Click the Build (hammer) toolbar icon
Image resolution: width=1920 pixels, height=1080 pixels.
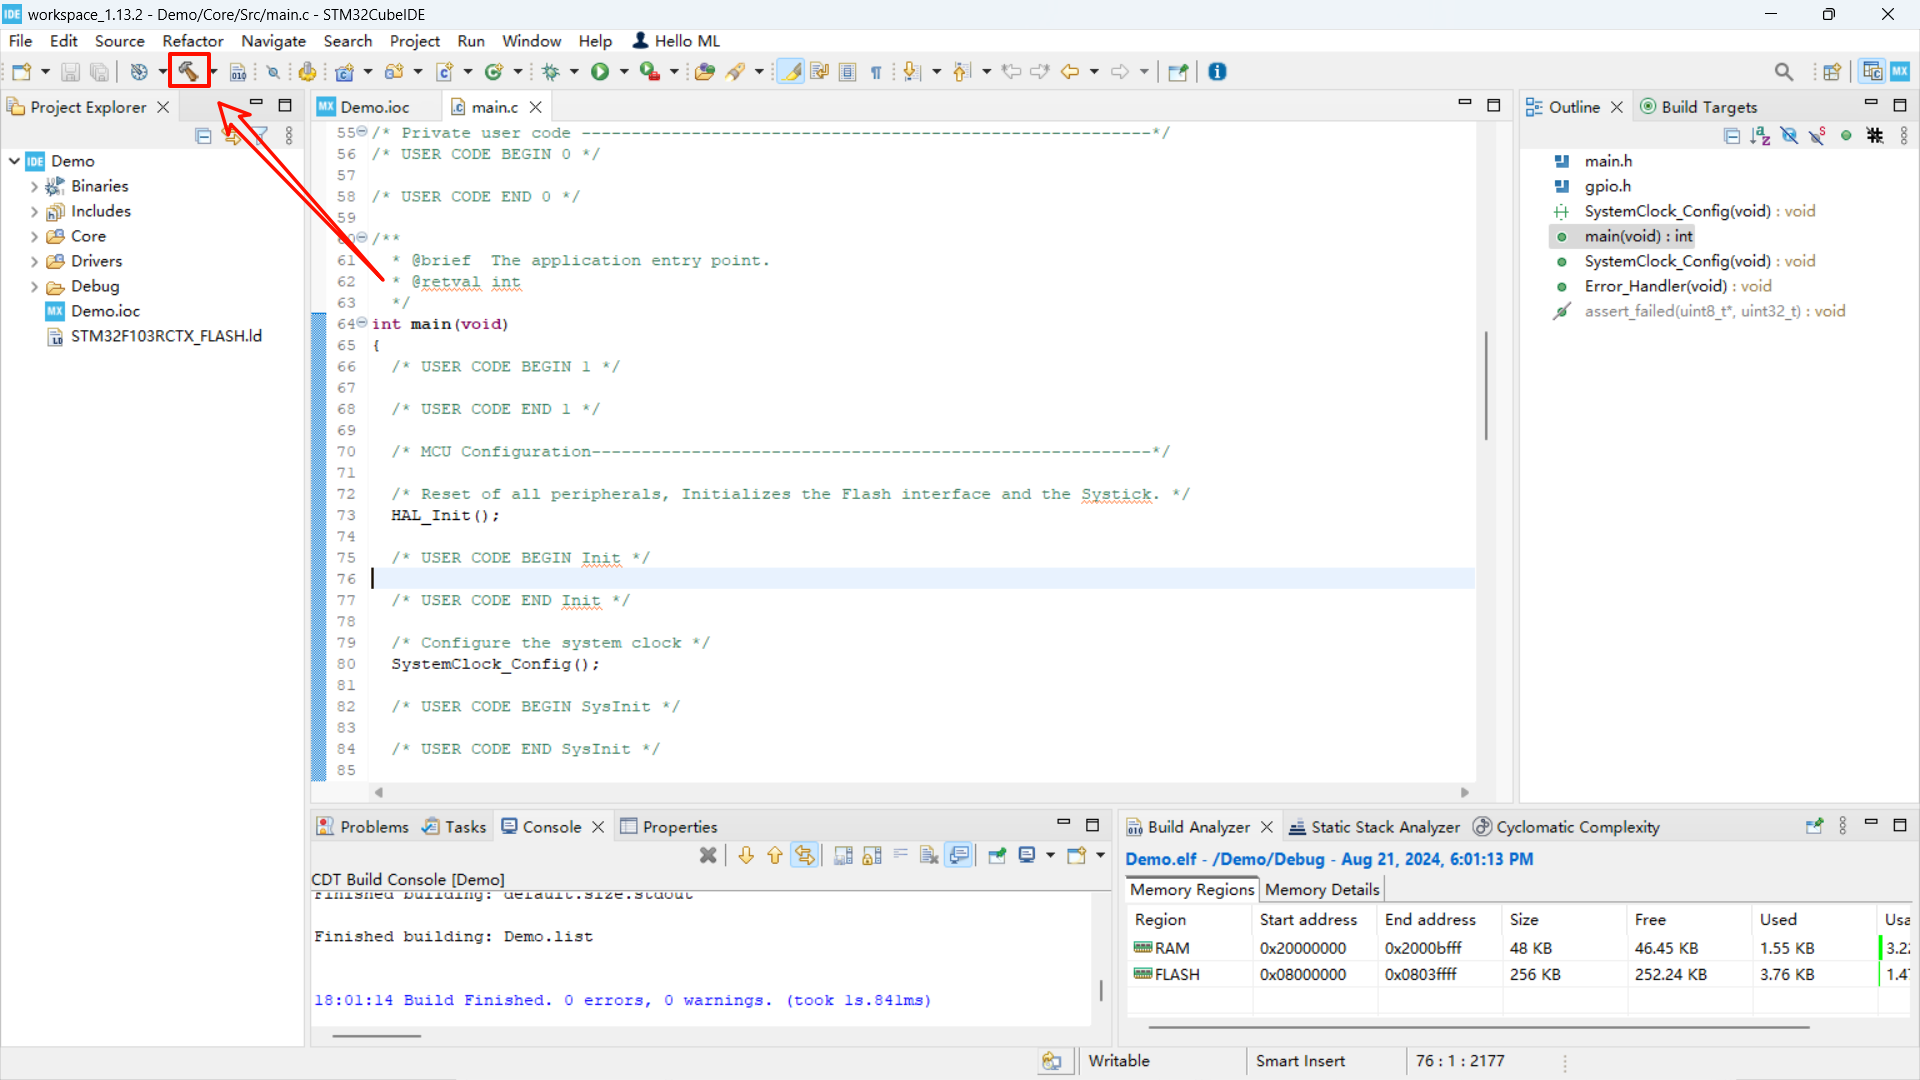tap(188, 71)
